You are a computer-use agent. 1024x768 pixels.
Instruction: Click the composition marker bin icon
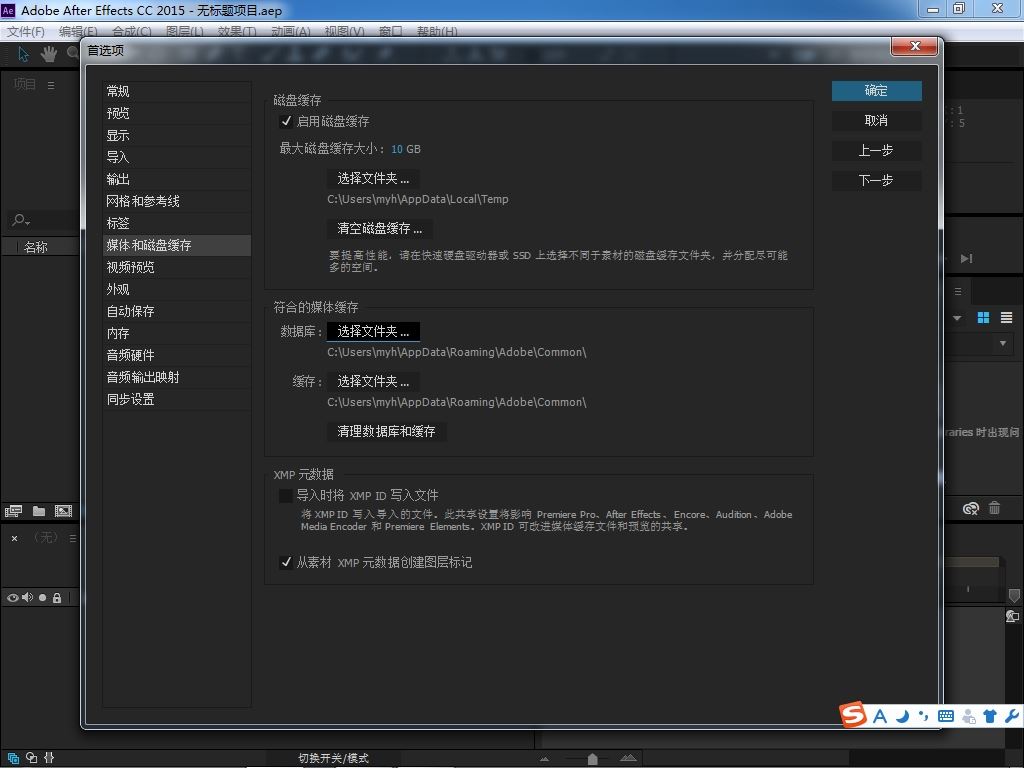point(1014,596)
